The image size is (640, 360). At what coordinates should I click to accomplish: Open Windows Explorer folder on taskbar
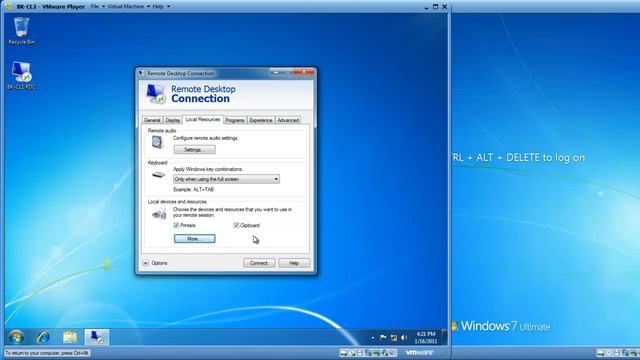(70, 337)
